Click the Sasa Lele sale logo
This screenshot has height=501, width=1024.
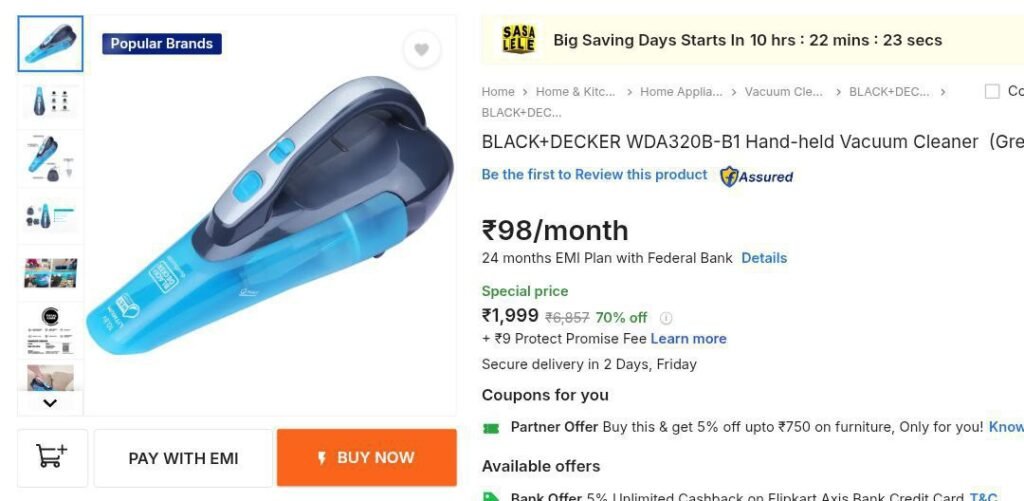pos(519,40)
